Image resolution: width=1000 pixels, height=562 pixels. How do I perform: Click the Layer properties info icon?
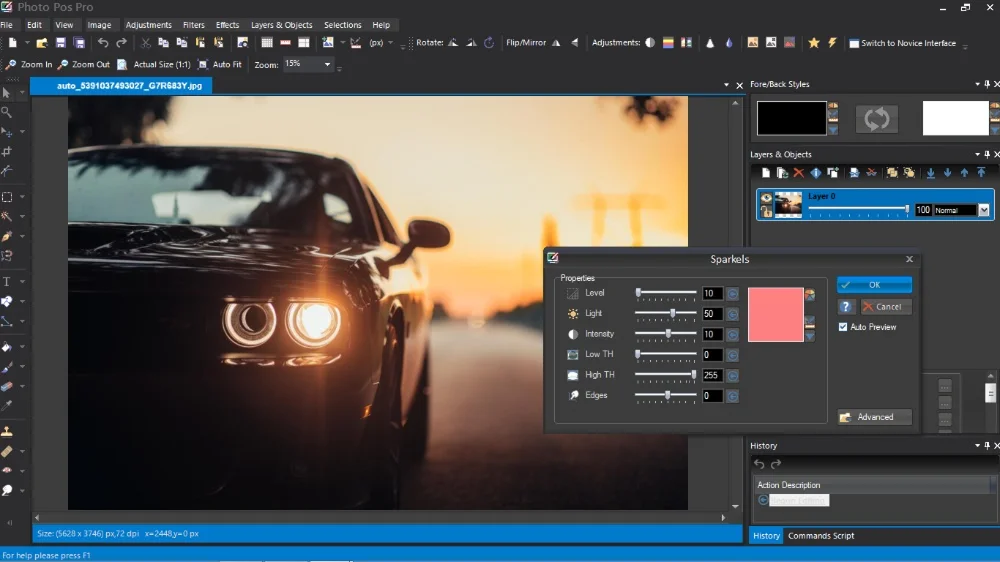pyautogui.click(x=815, y=173)
